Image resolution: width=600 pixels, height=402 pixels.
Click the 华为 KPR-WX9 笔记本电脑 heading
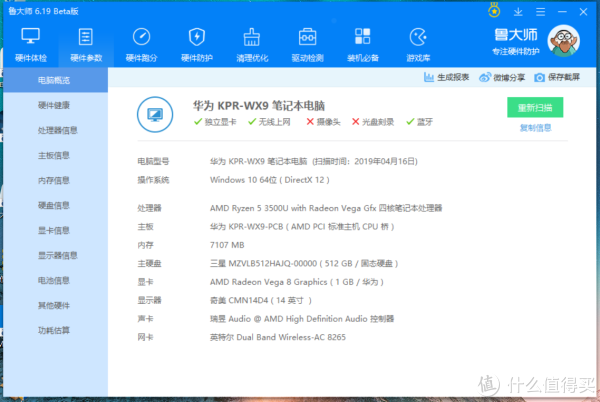(x=259, y=106)
